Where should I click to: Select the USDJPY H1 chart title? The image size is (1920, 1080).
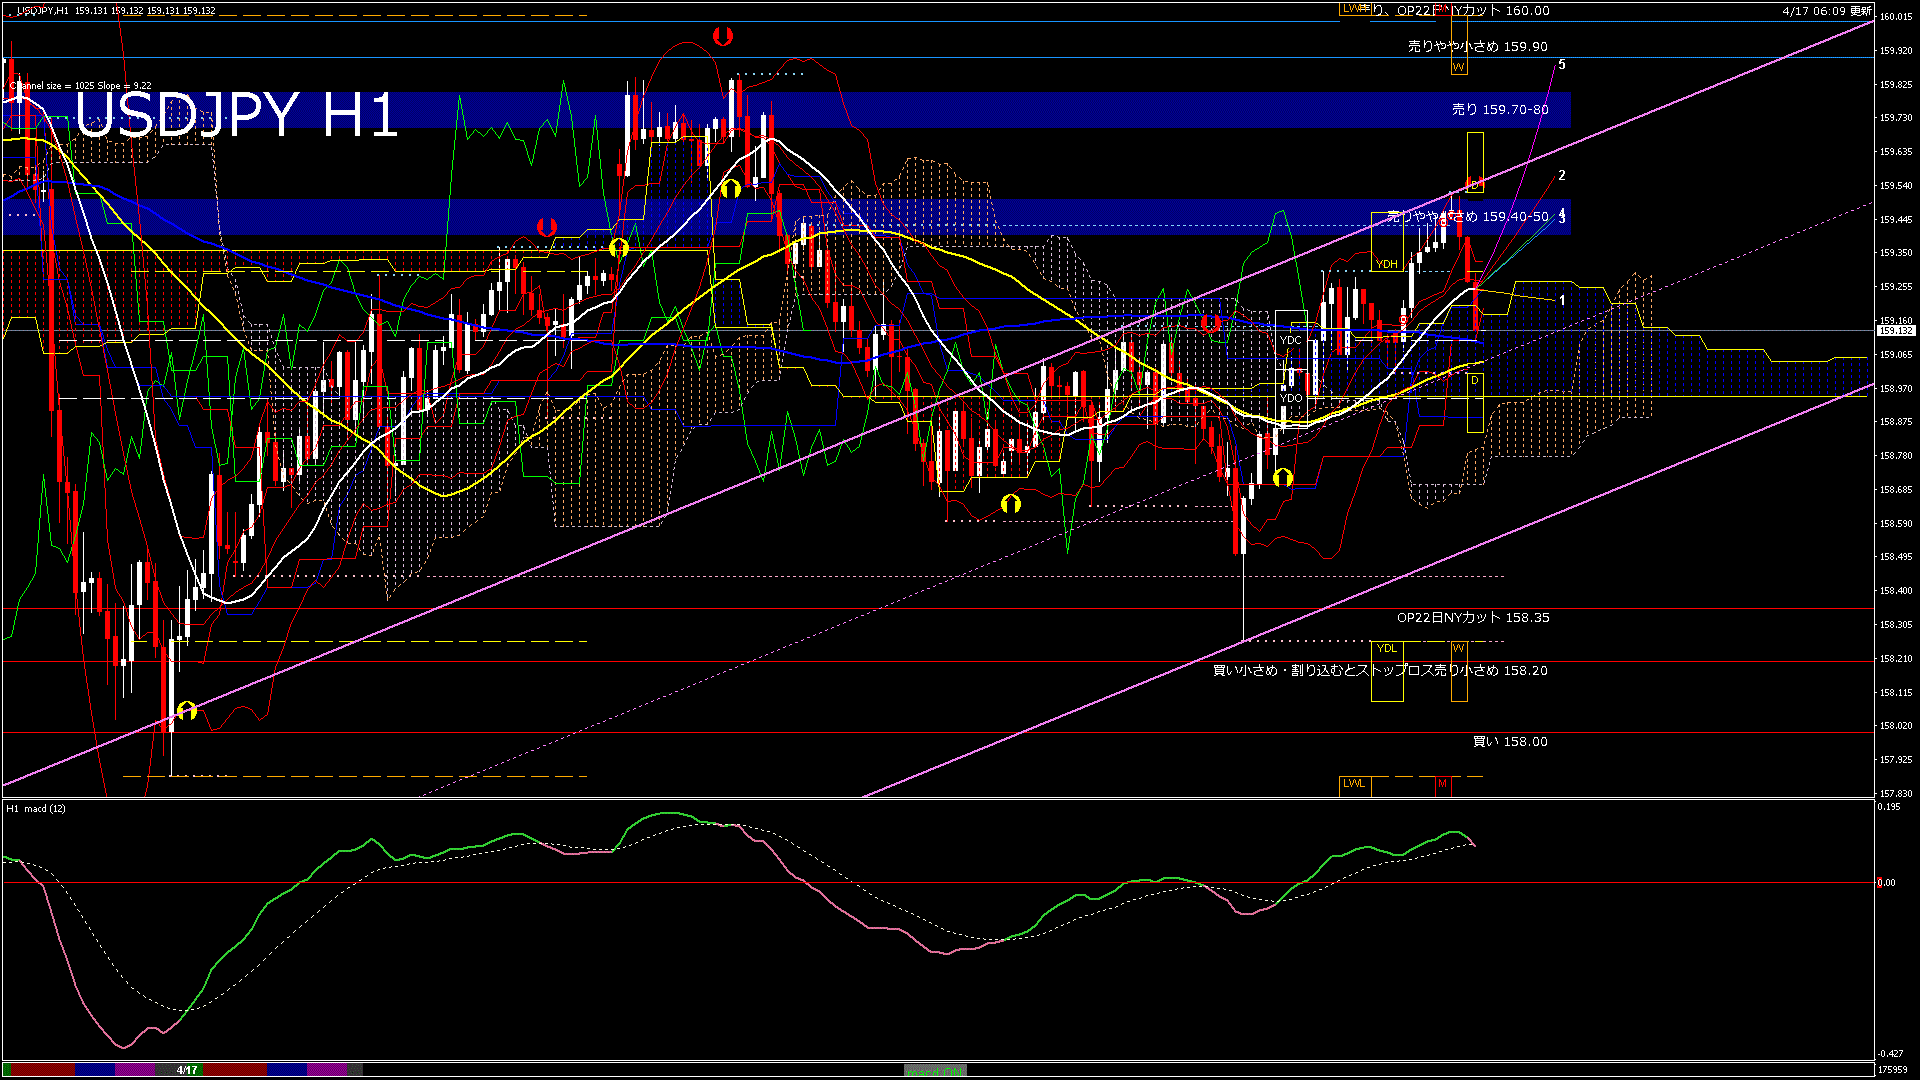pyautogui.click(x=237, y=115)
